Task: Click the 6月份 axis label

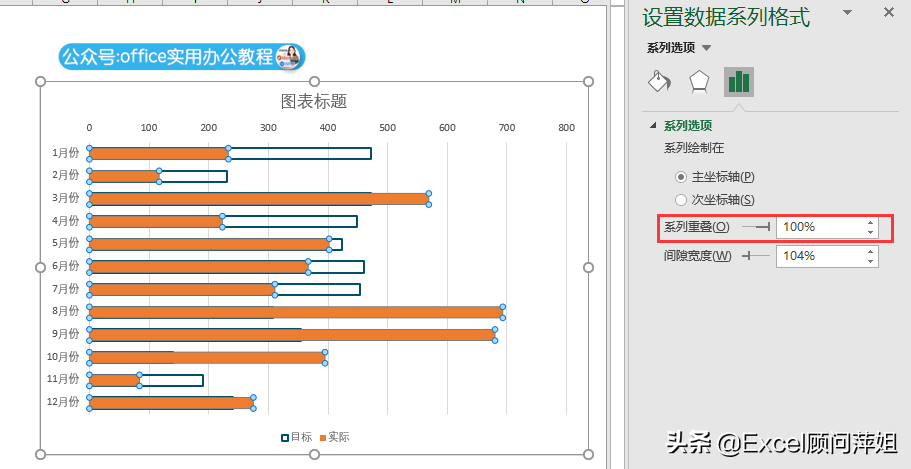Action: coord(65,266)
